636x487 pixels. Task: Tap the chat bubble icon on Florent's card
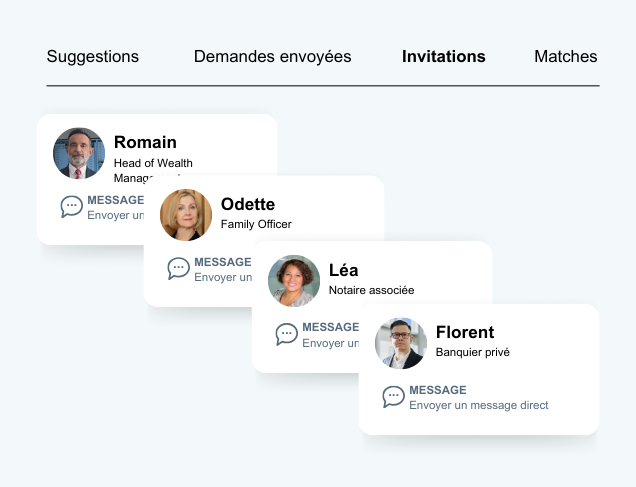pos(394,397)
